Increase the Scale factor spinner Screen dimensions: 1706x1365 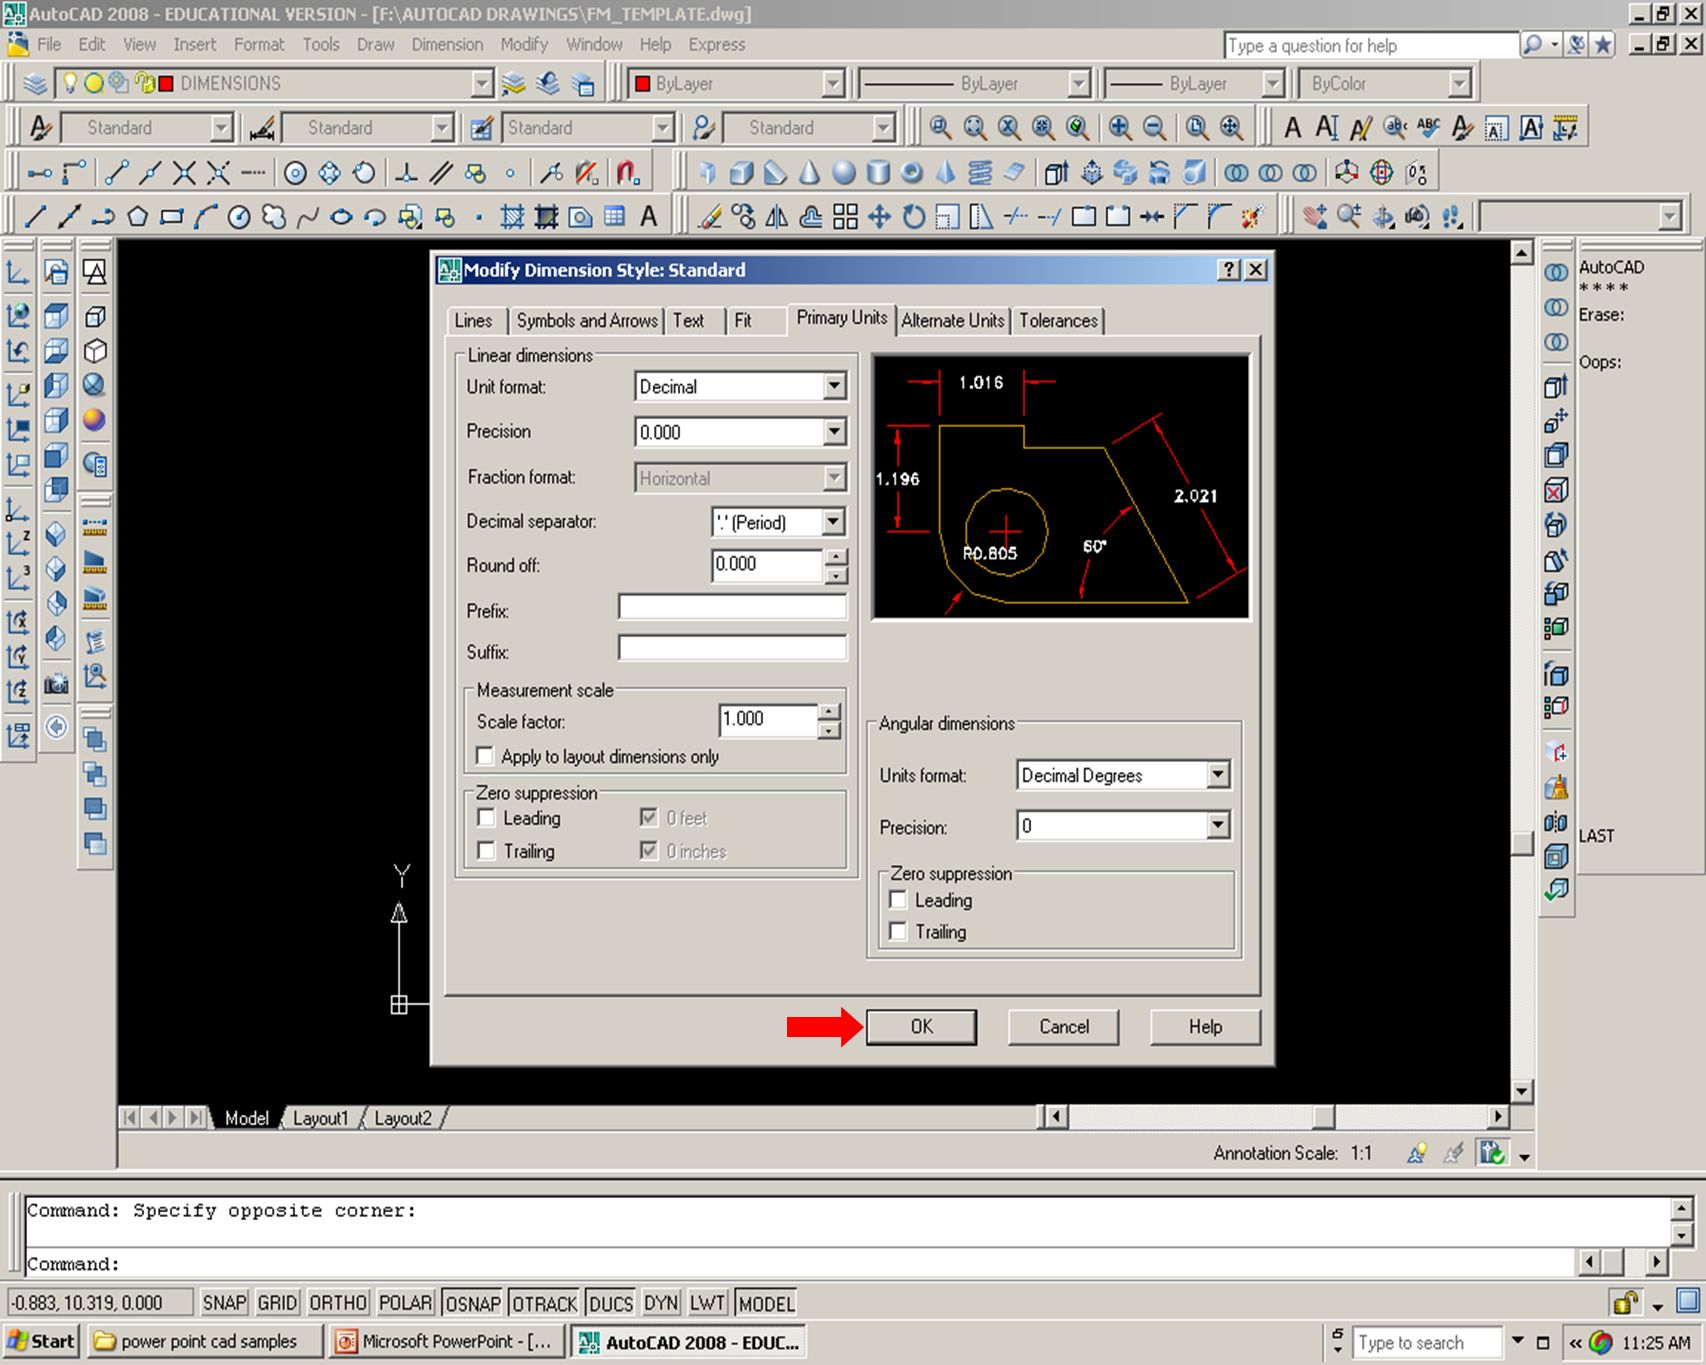tap(829, 712)
